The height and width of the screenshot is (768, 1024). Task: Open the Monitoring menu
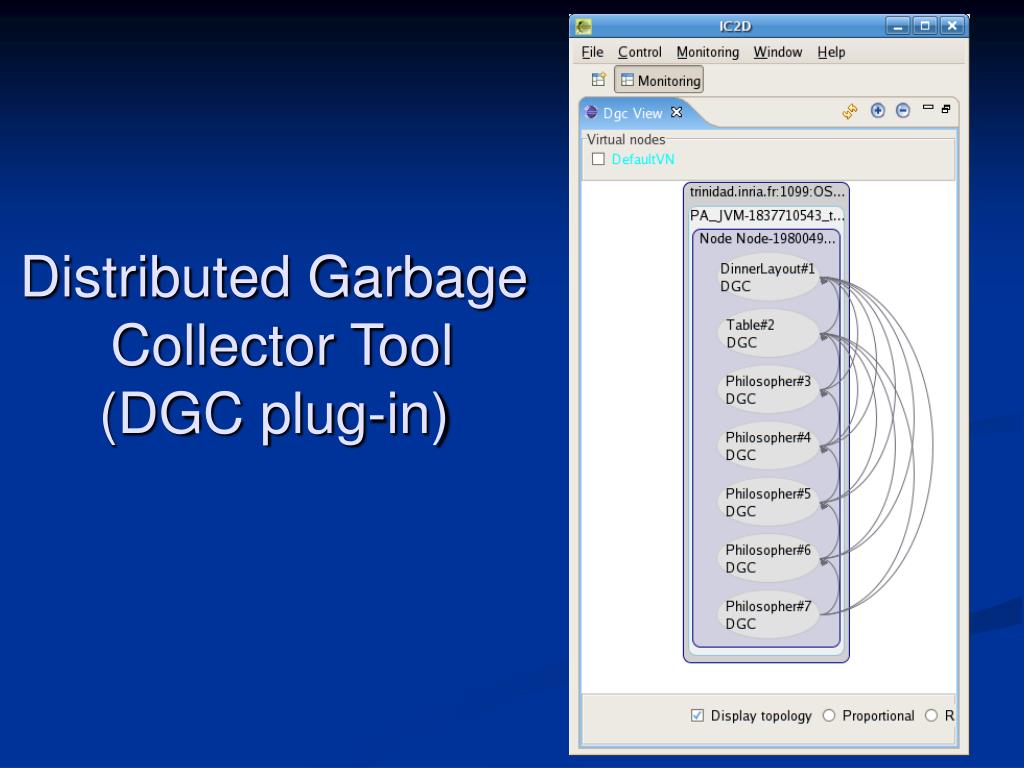[707, 52]
